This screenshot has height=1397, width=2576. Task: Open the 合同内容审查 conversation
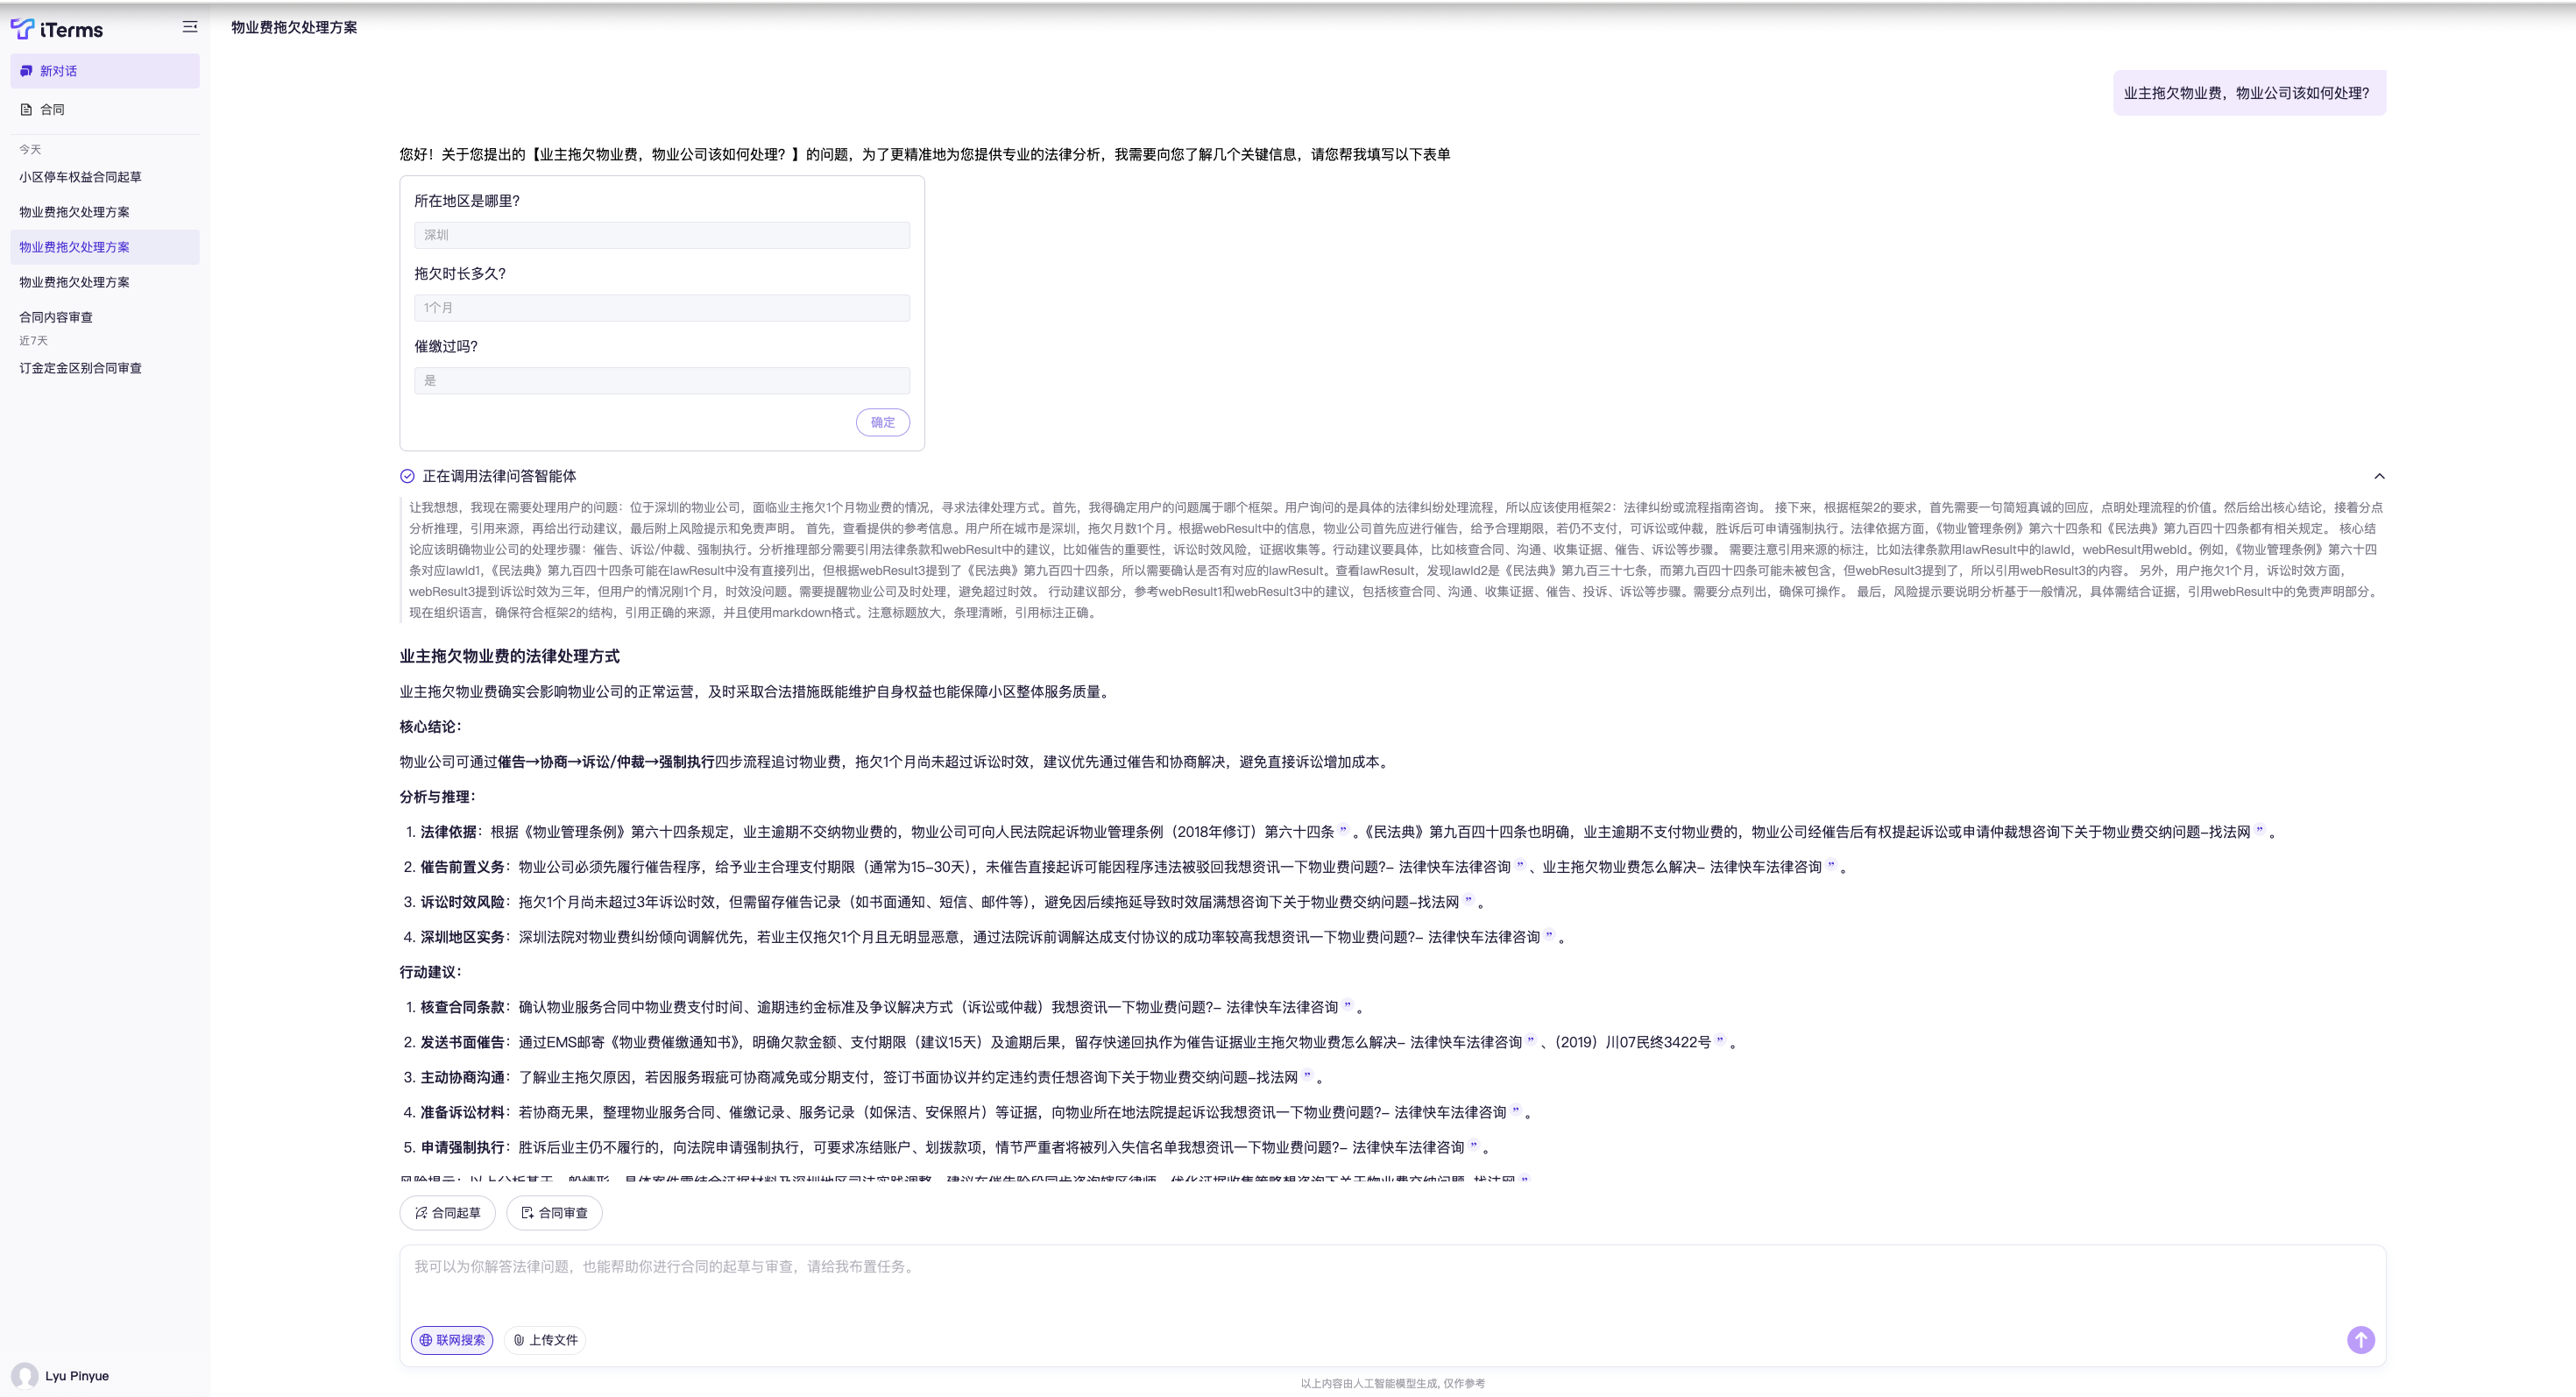56,317
